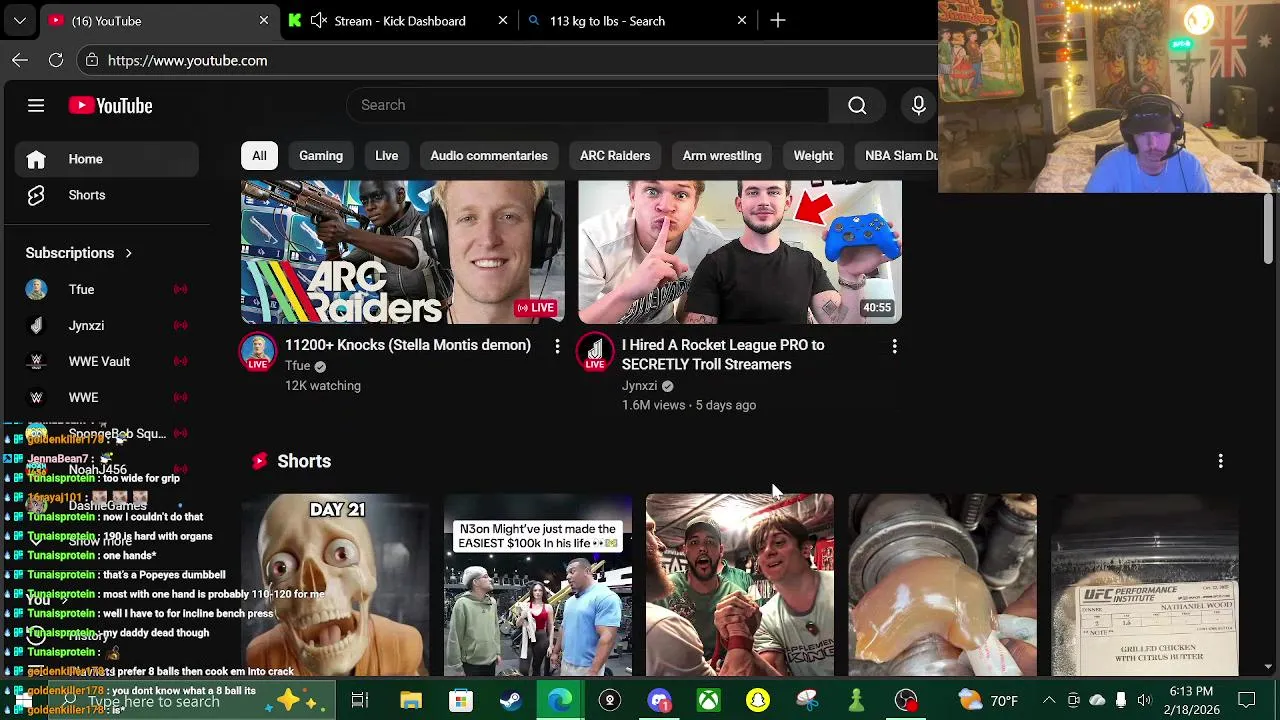Switch to Stream - Kick Dashboard tab
The width and height of the screenshot is (1280, 720).
click(398, 21)
